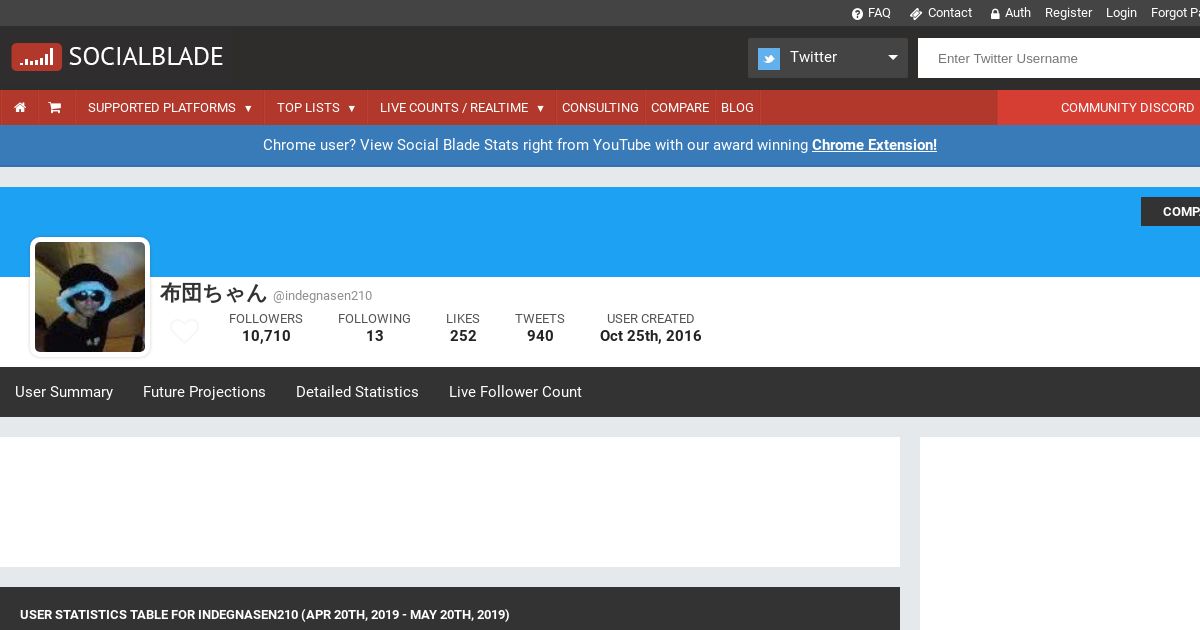
Task: Open the Auth link text
Action: (1018, 13)
